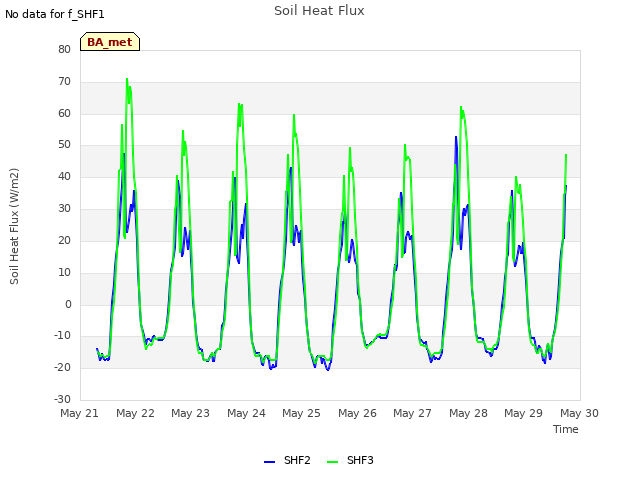Image resolution: width=640 pixels, height=480 pixels.
Task: Click the SHF3 peak above 60 after May 28
Action: click(461, 107)
